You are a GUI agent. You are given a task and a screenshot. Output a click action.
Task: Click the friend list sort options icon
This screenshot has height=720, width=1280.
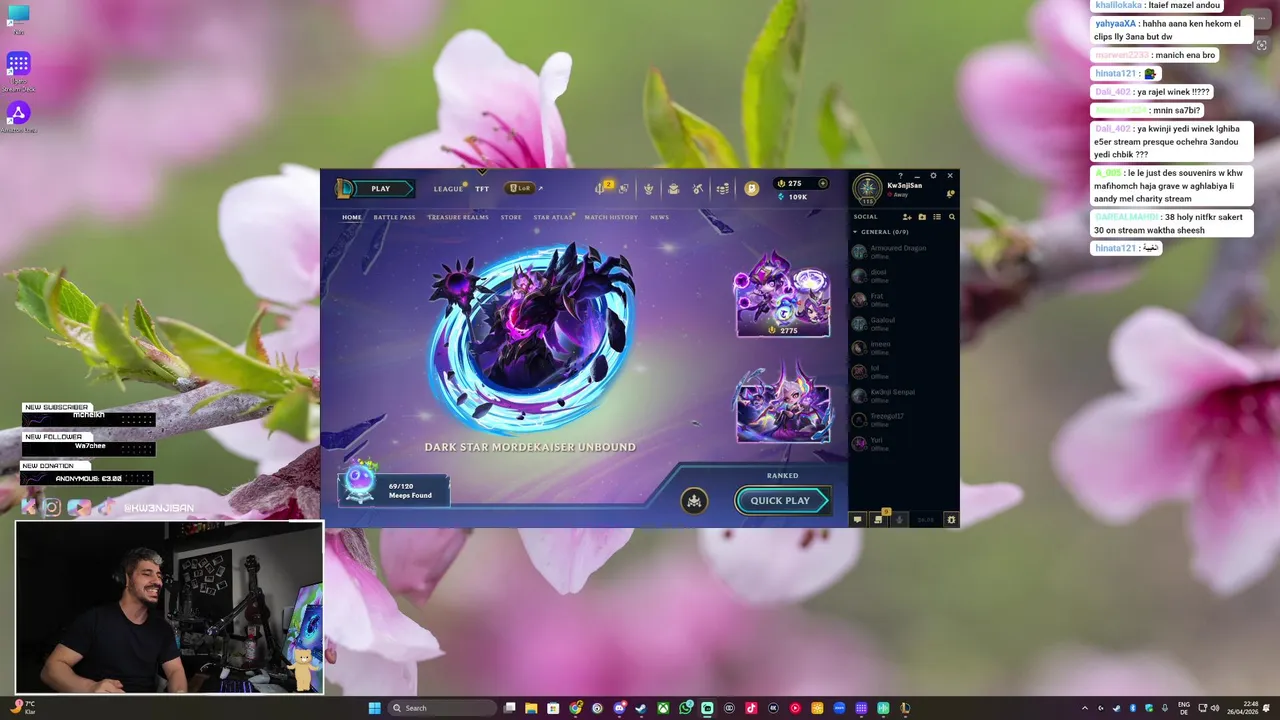click(x=937, y=217)
